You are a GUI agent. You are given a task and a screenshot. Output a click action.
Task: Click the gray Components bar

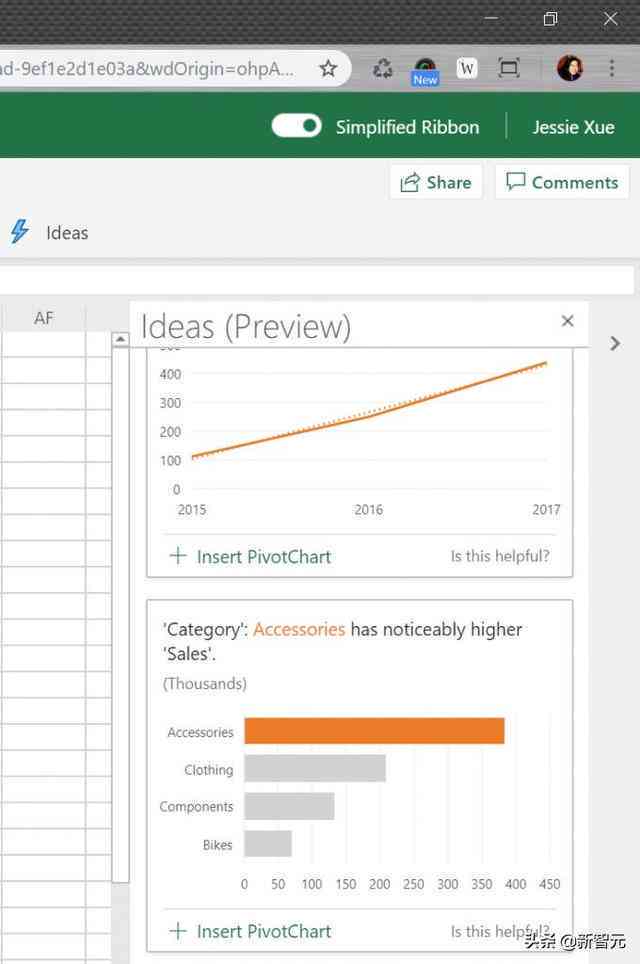[x=290, y=806]
